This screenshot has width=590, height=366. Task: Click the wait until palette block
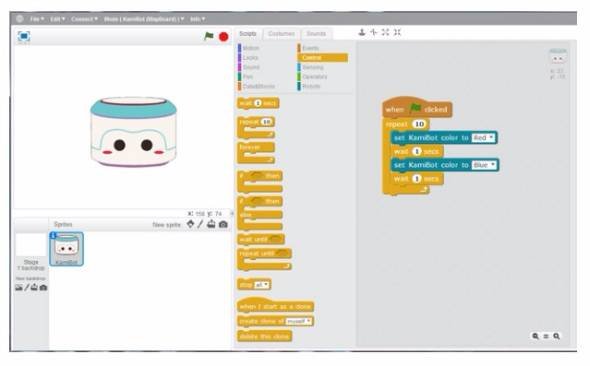click(x=260, y=239)
